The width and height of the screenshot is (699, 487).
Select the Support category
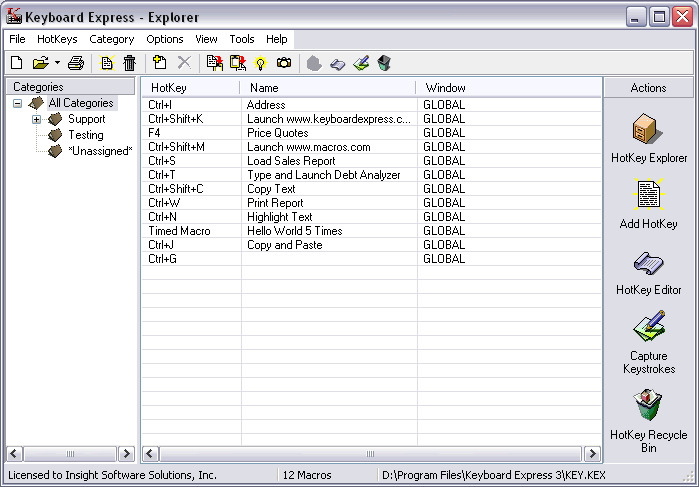[x=86, y=119]
